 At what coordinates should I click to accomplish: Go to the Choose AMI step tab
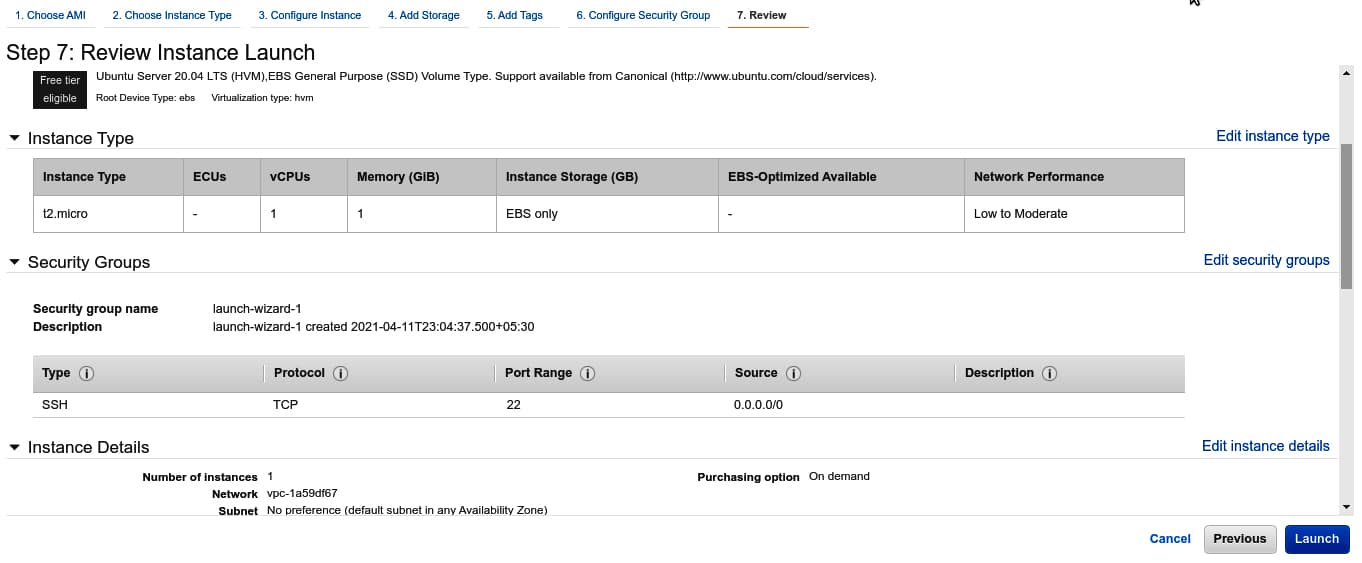50,15
